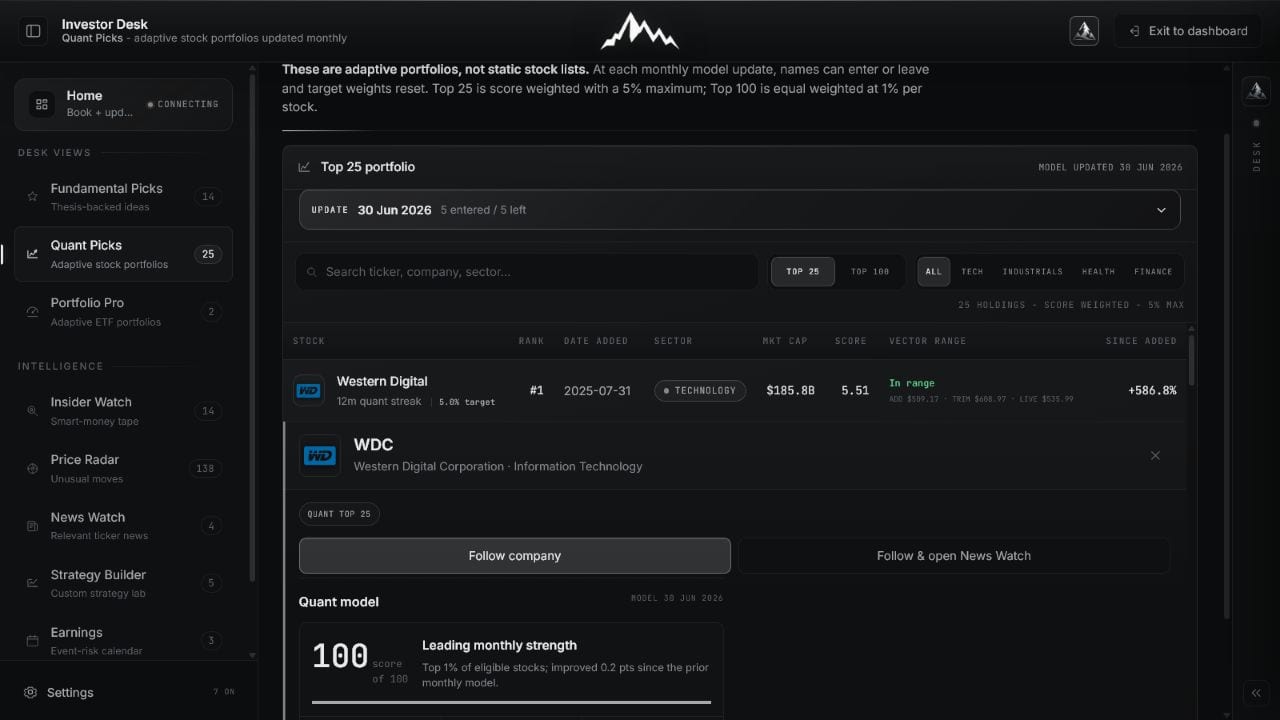Open the Earnings event-risk calendar
Image resolution: width=1280 pixels, height=720 pixels.
coord(123,641)
